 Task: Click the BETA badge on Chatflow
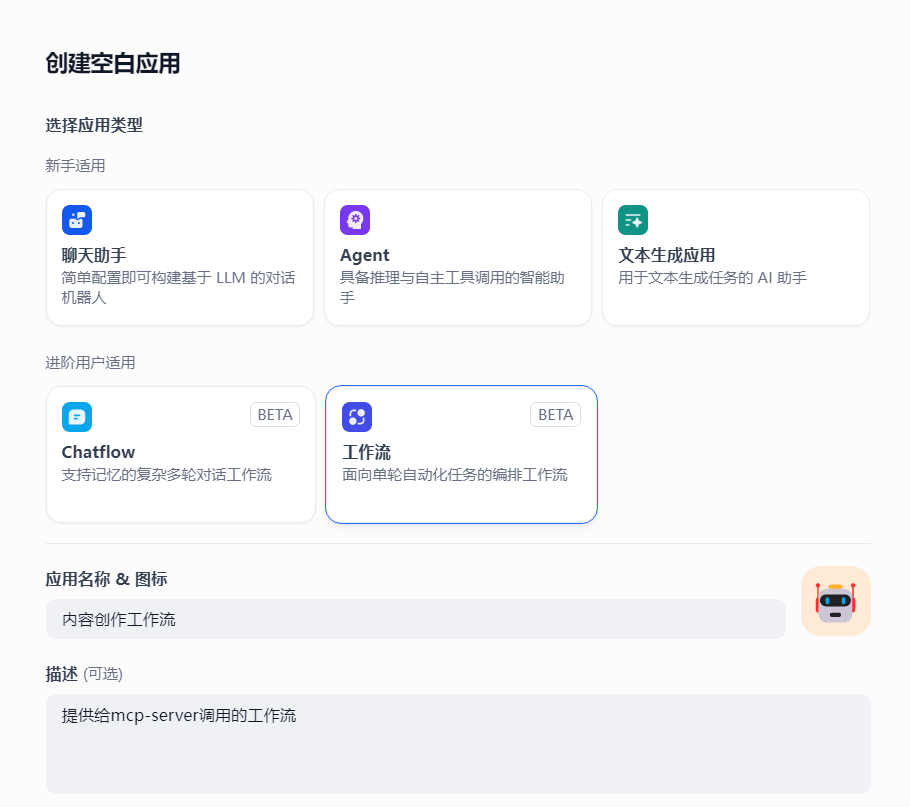pos(275,415)
